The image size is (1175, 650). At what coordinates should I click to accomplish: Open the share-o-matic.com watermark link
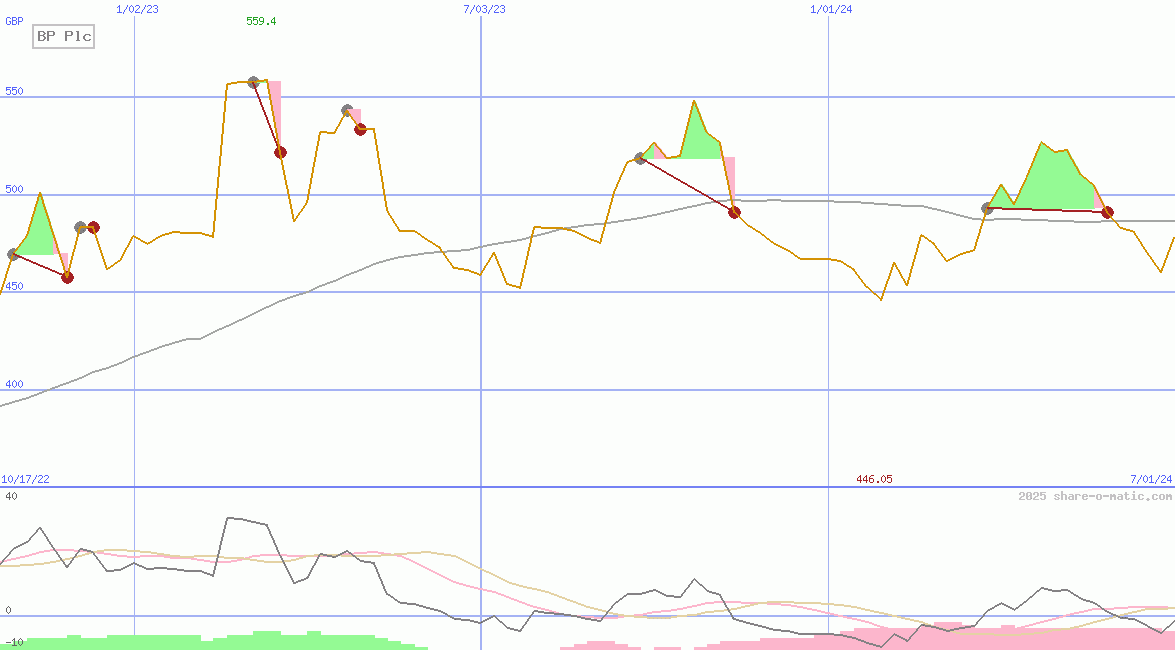pos(1095,496)
